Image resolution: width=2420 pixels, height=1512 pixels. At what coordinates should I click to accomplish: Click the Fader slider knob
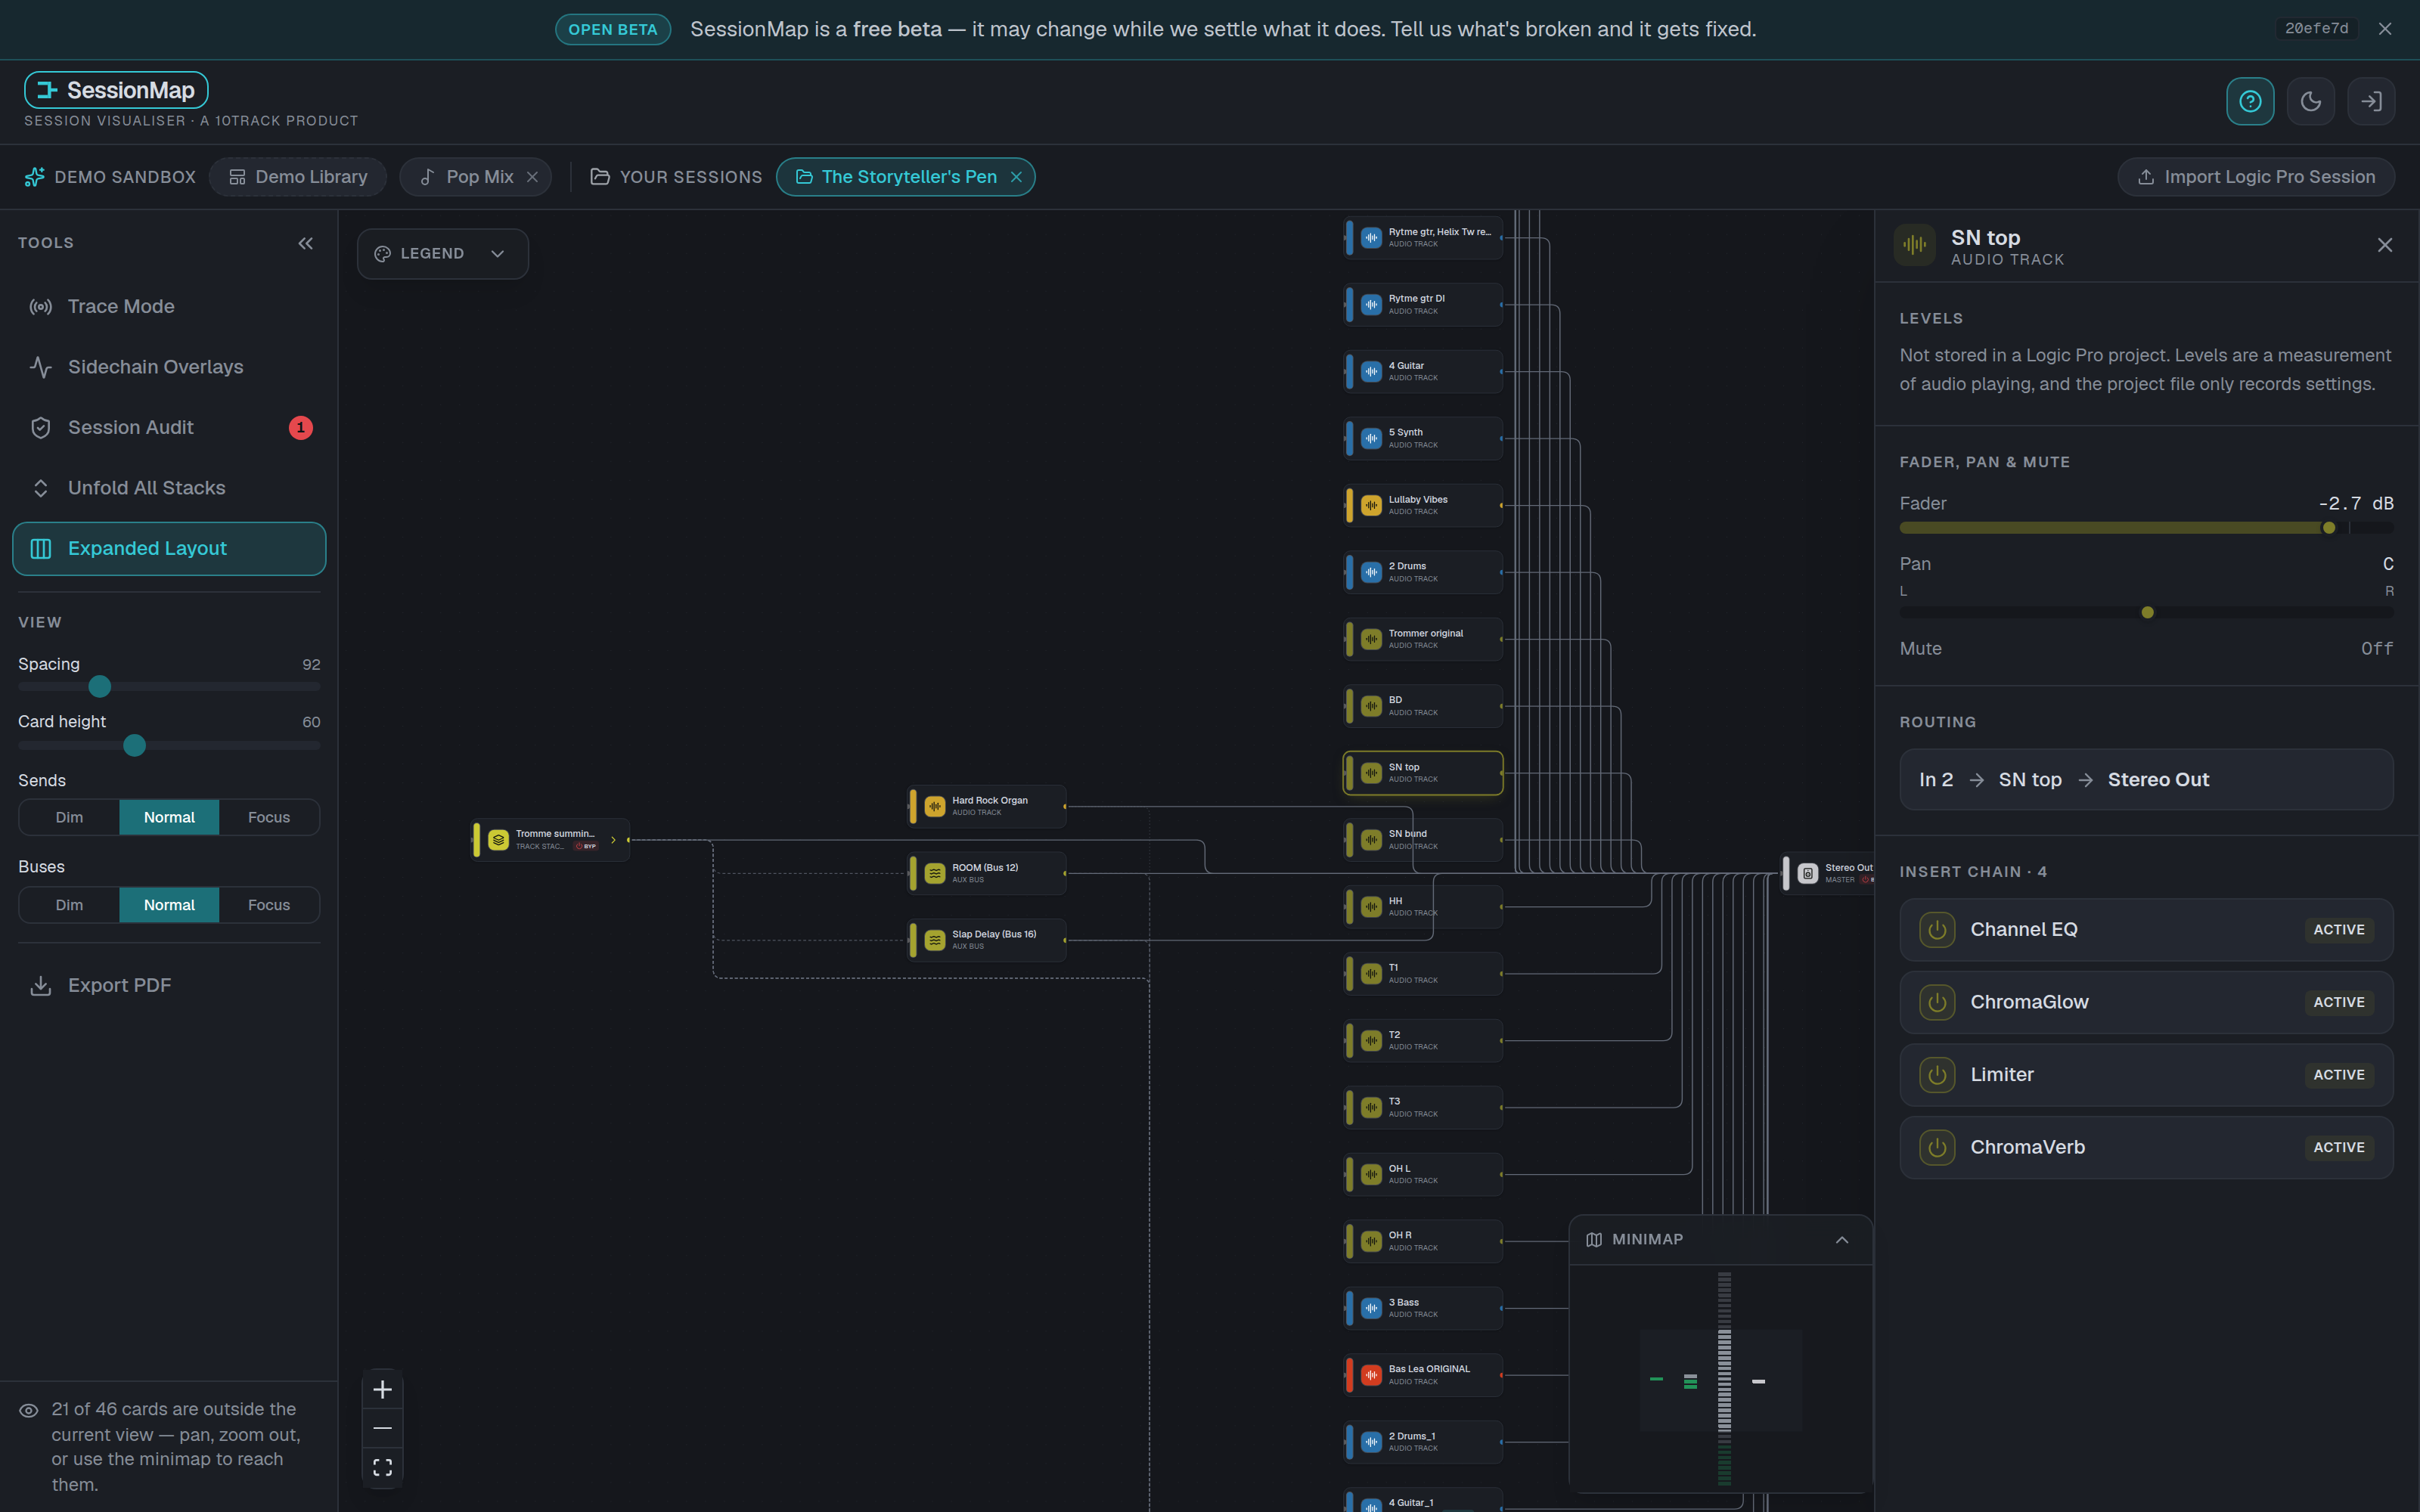pos(2329,528)
